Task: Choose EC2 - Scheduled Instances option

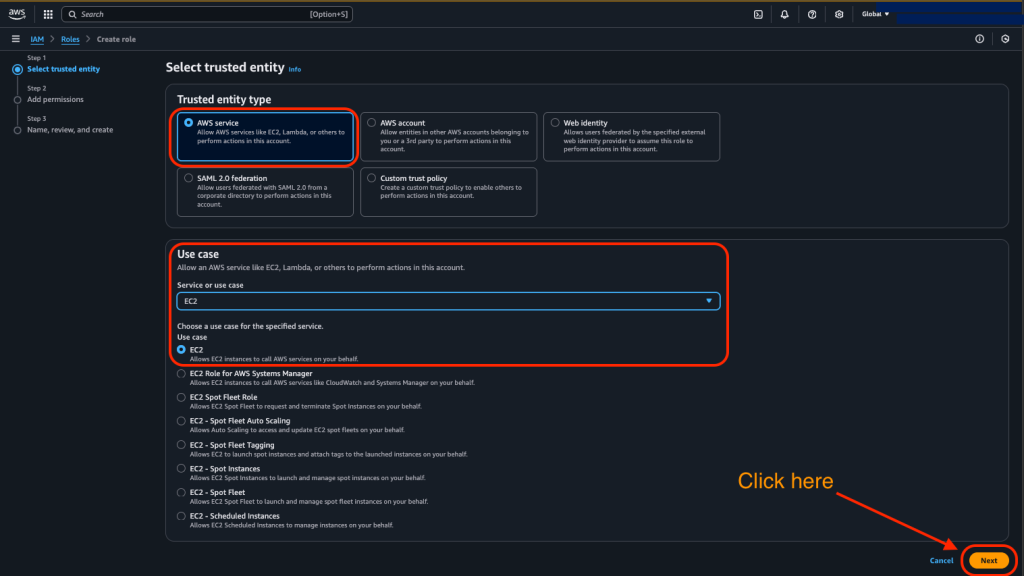Action: [x=182, y=516]
